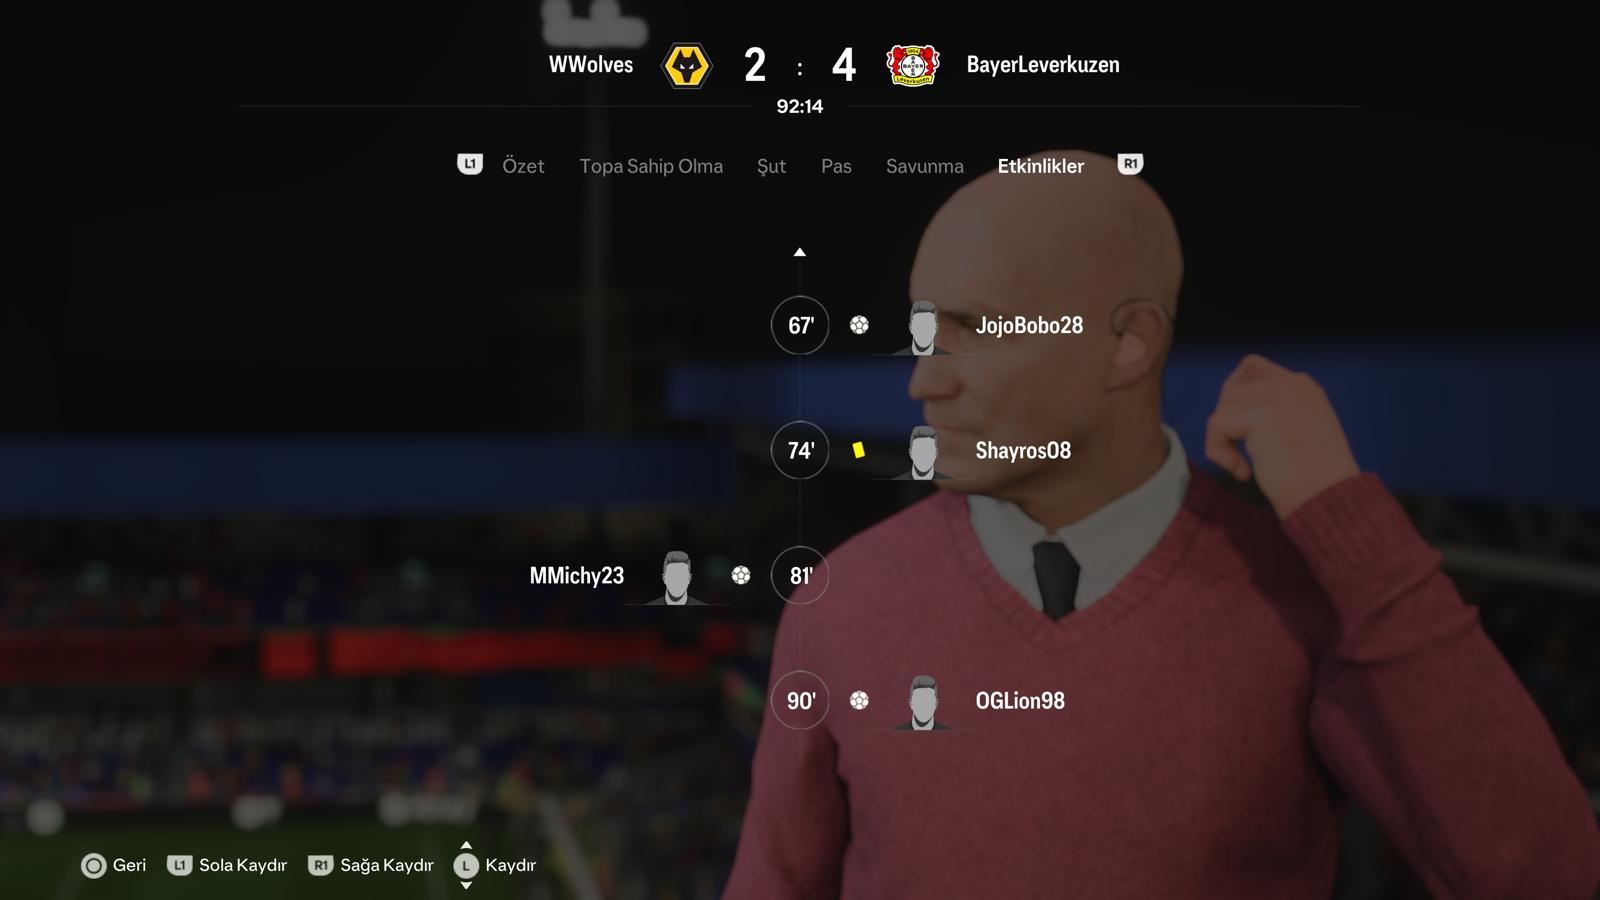Select the Sağa Kaydır button
The image size is (1600, 900).
click(x=371, y=865)
